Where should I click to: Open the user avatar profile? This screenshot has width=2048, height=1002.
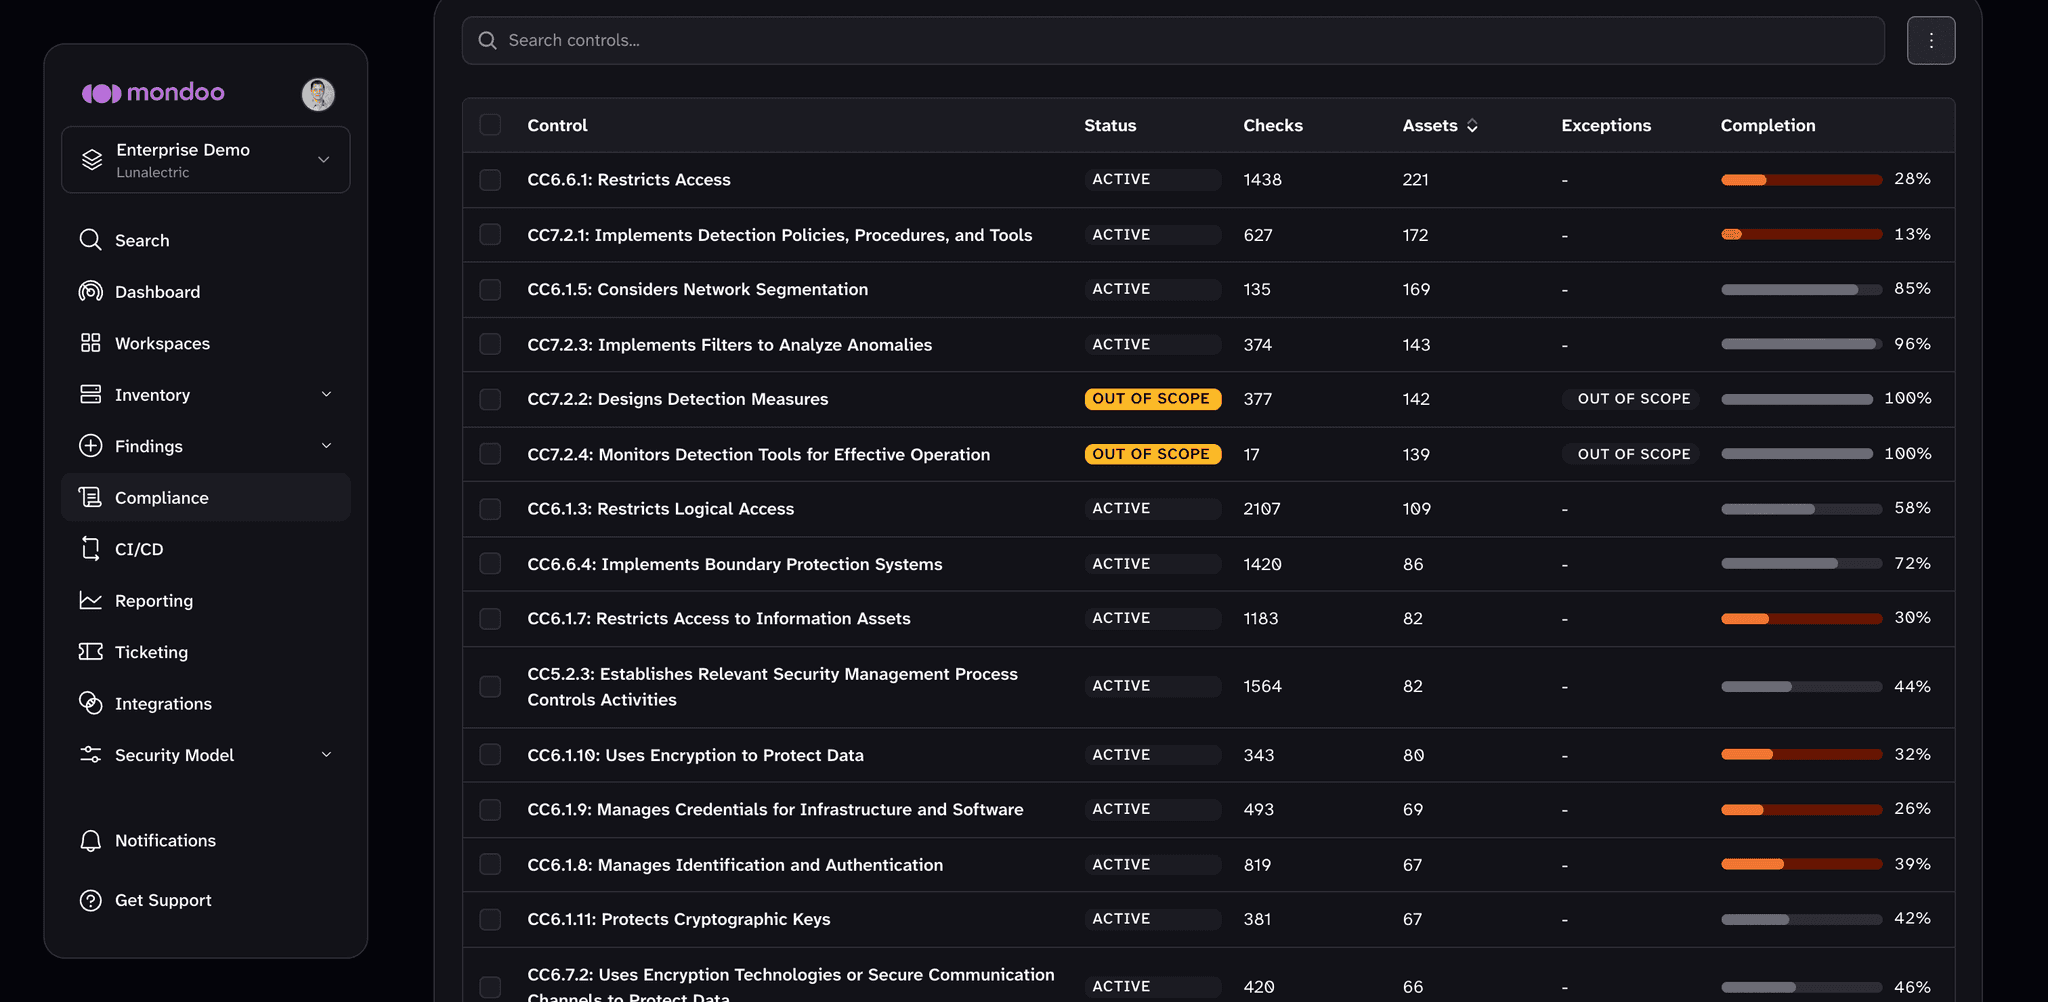tap(318, 94)
